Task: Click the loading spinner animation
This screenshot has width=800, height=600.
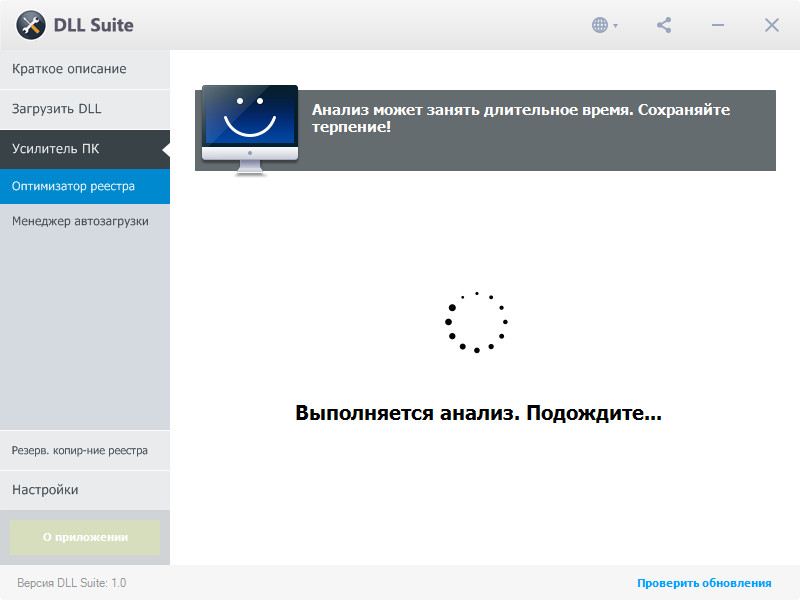Action: click(x=476, y=322)
